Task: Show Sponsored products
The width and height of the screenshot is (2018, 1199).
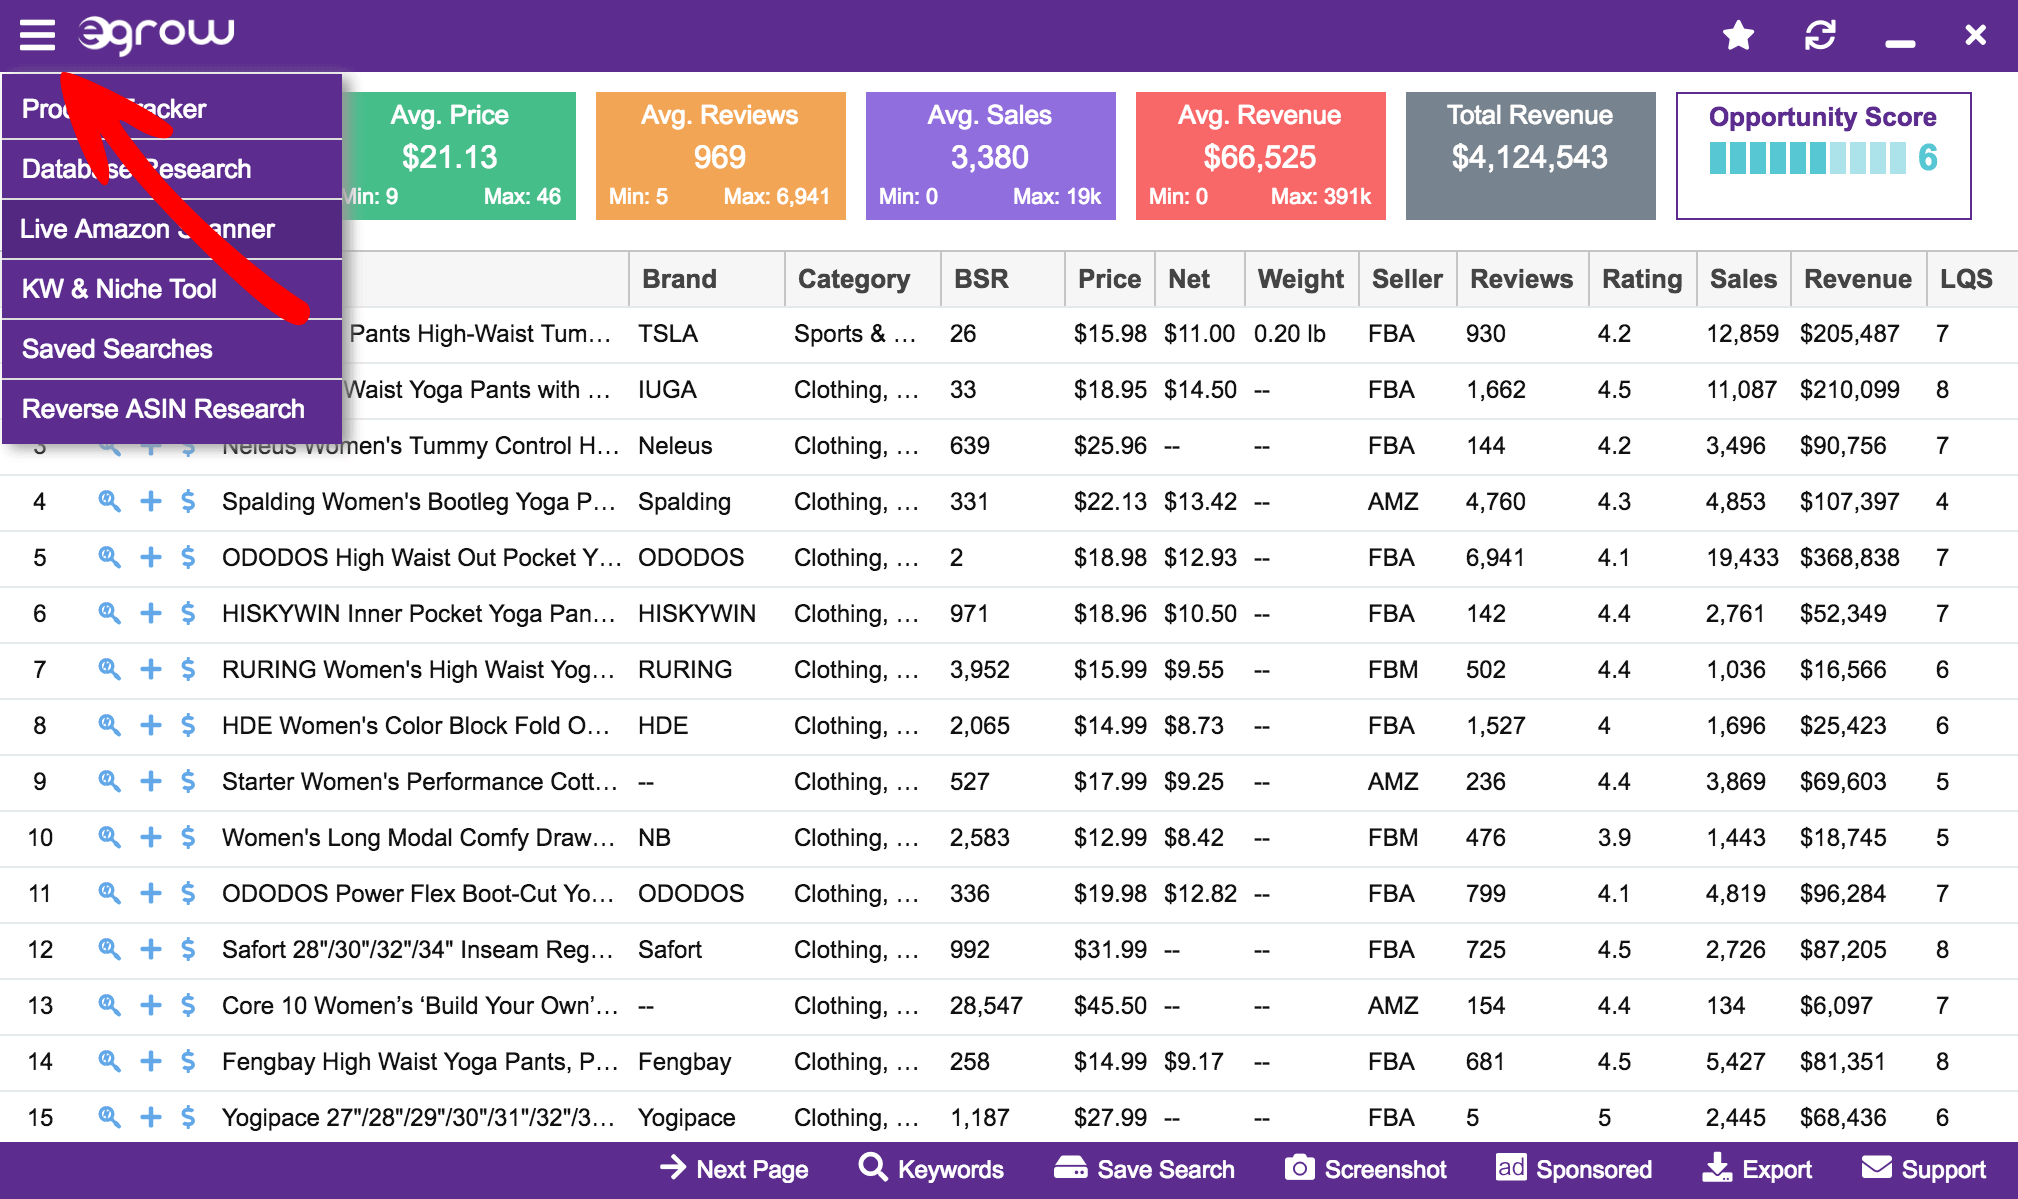Action: pyautogui.click(x=1573, y=1169)
